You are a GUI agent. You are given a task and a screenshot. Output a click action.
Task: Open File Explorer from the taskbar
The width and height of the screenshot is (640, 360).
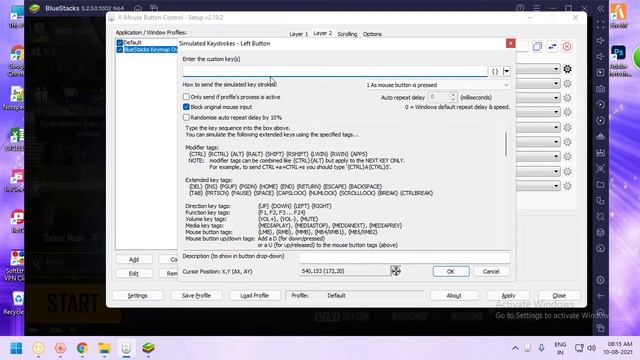coord(104,348)
